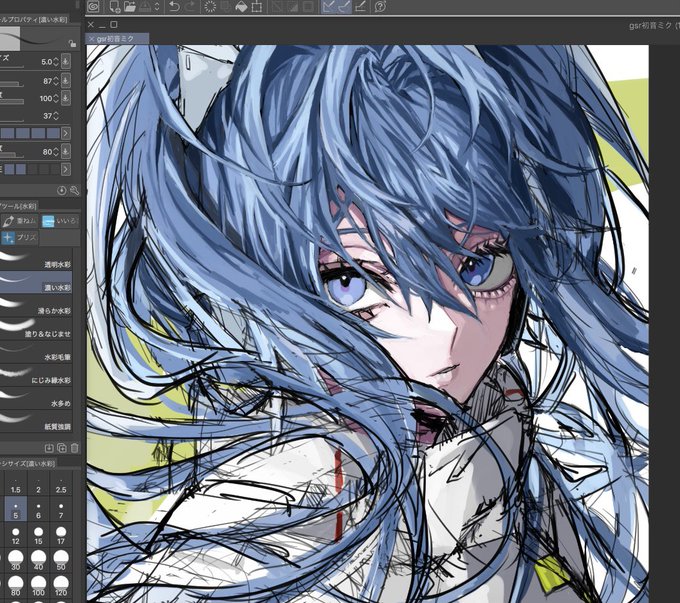Viewport: 680px width, 603px height.
Task: Choose brush size preset 12
Action: (16, 535)
